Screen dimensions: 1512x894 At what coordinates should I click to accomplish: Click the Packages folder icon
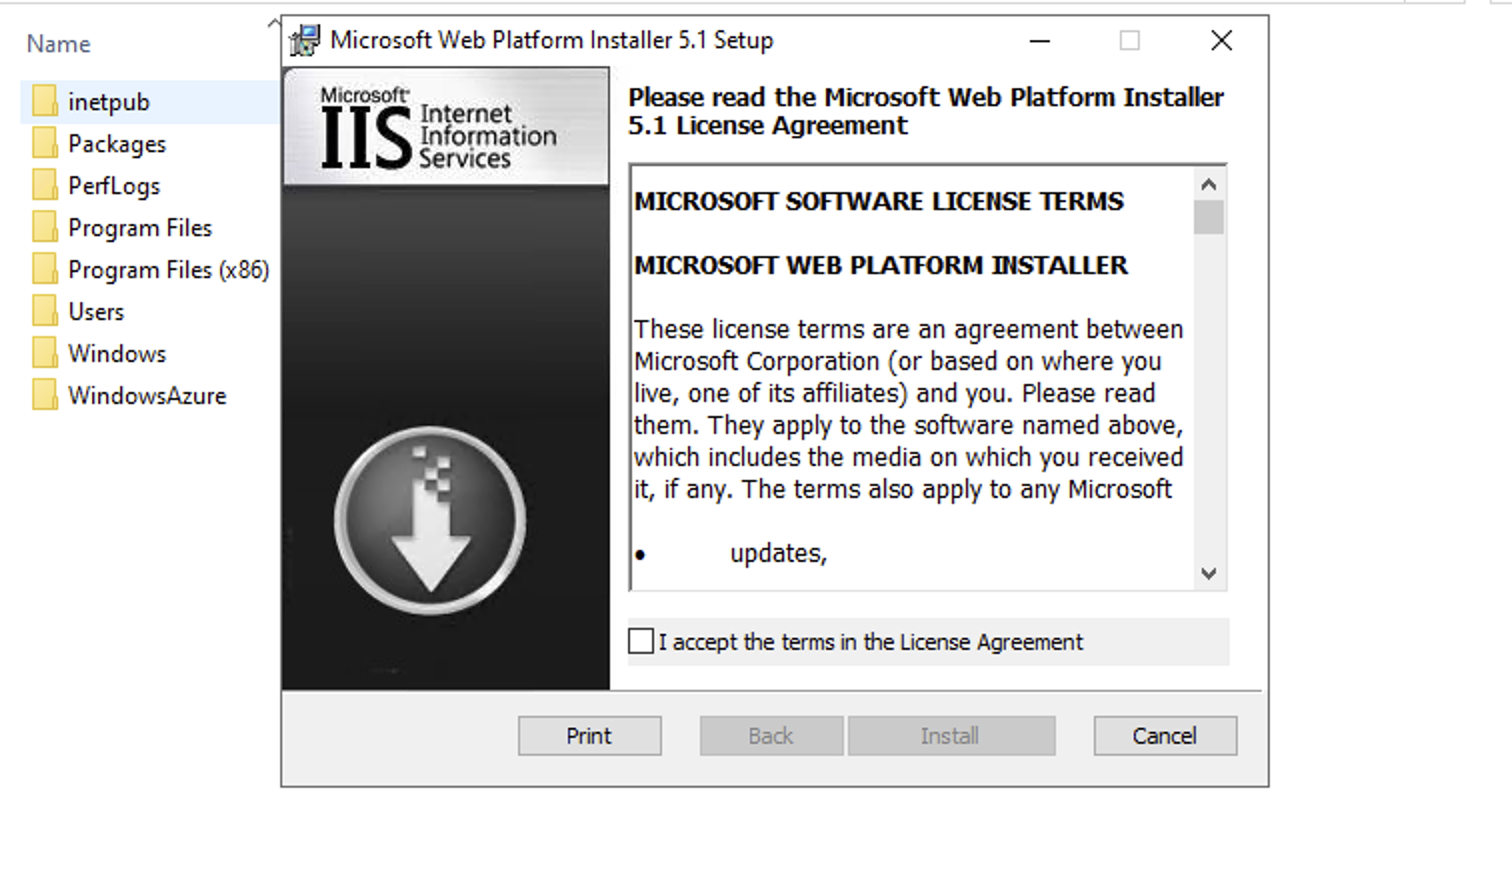coord(45,143)
